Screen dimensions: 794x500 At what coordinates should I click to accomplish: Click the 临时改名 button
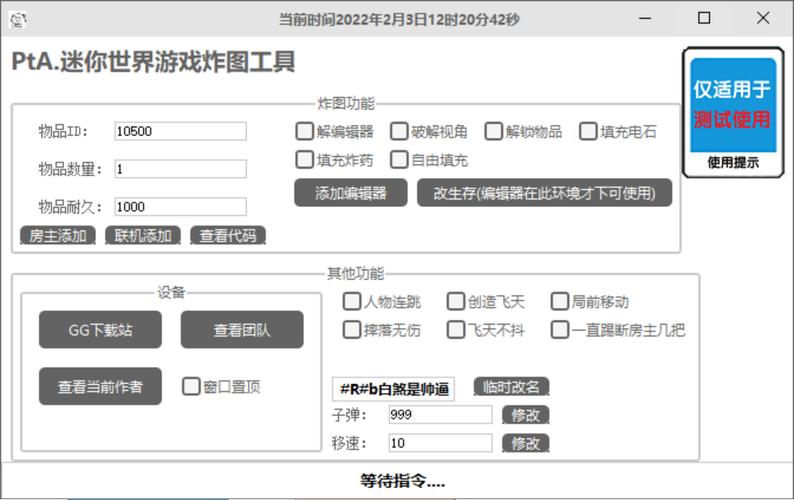(x=511, y=387)
